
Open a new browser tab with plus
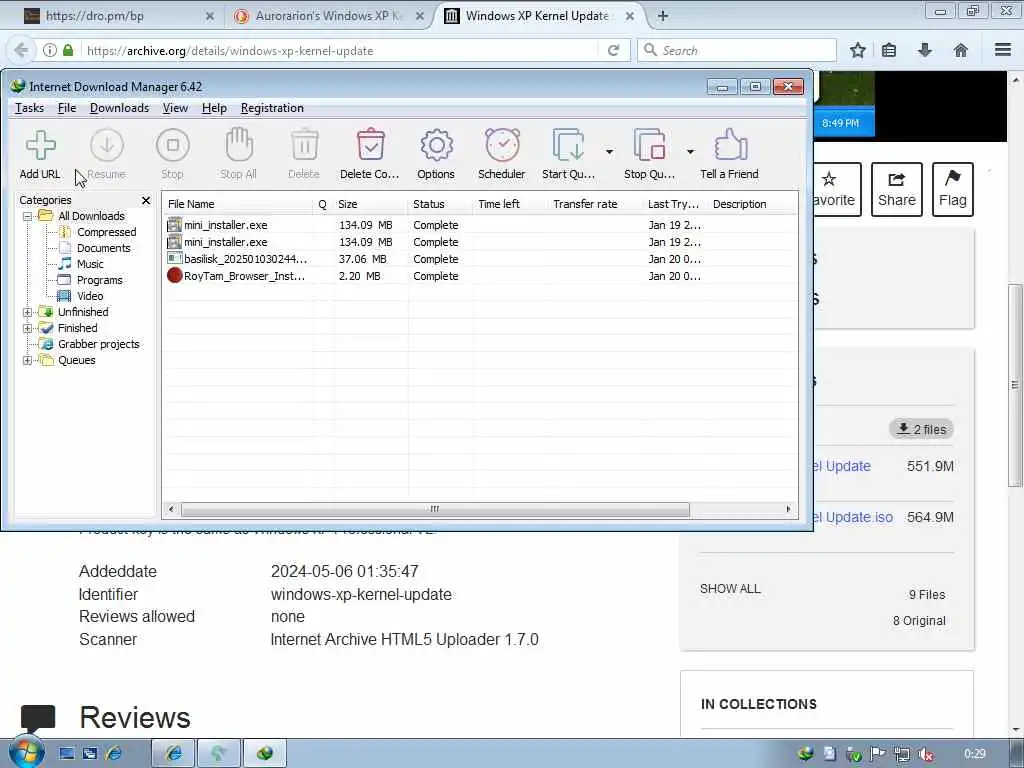663,16
